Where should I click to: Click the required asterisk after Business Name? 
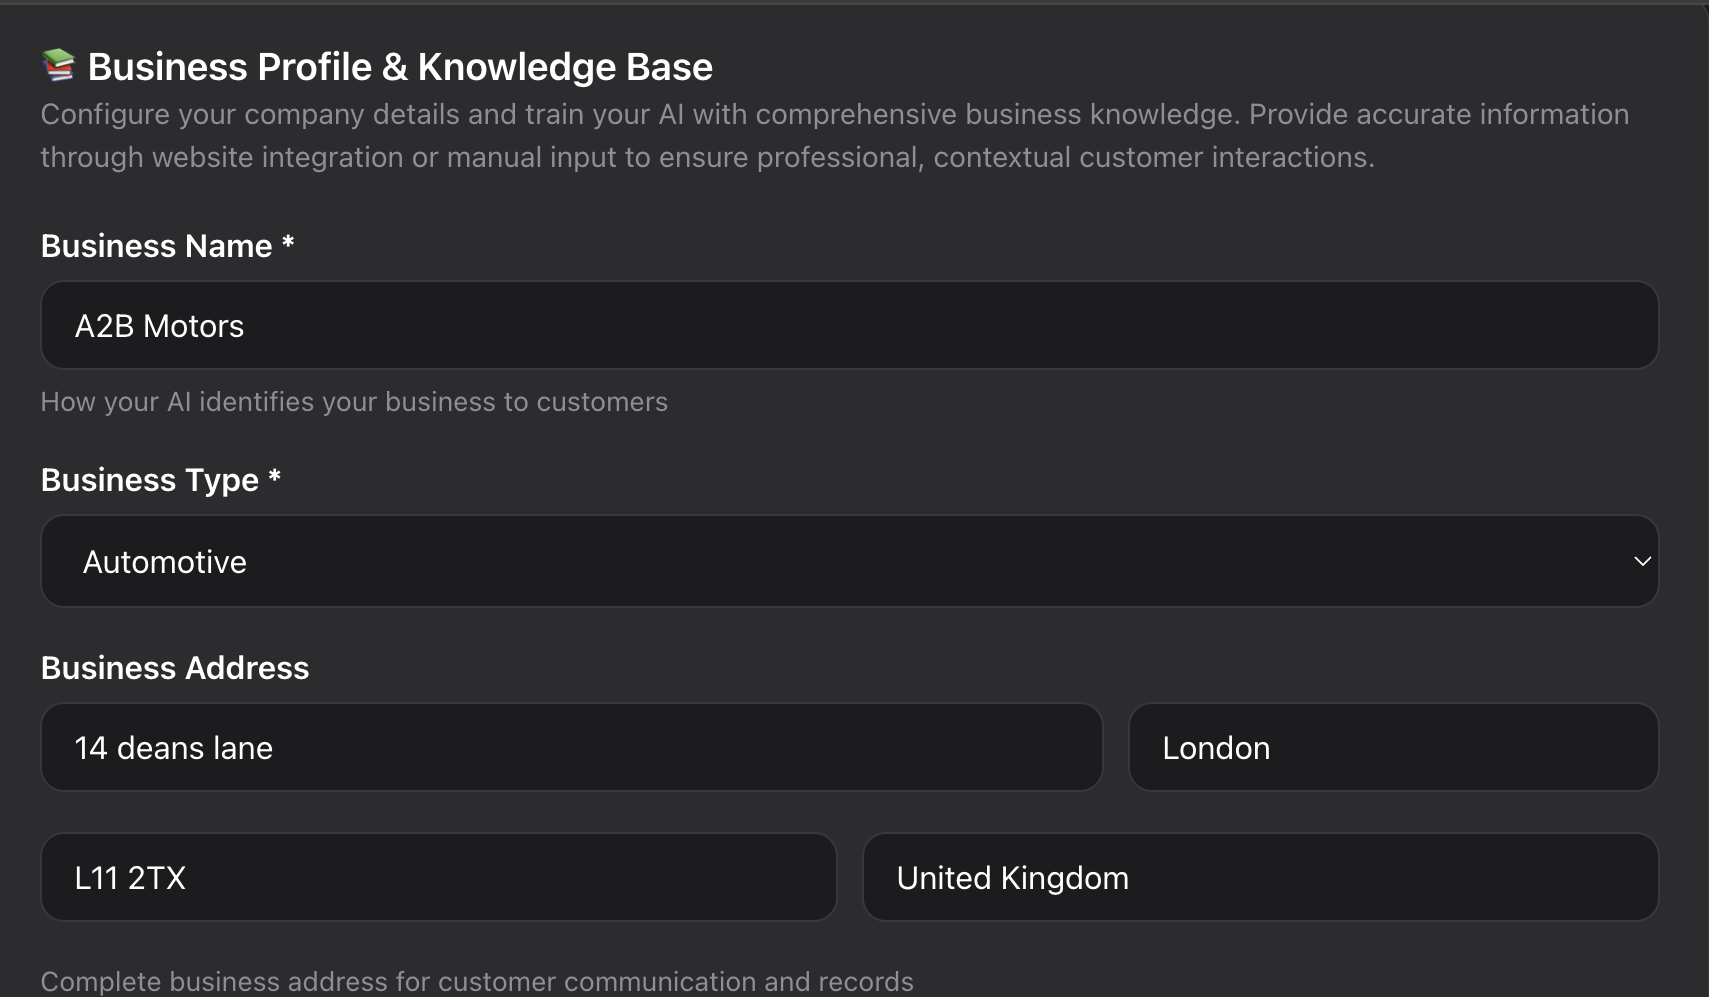pyautogui.click(x=288, y=243)
